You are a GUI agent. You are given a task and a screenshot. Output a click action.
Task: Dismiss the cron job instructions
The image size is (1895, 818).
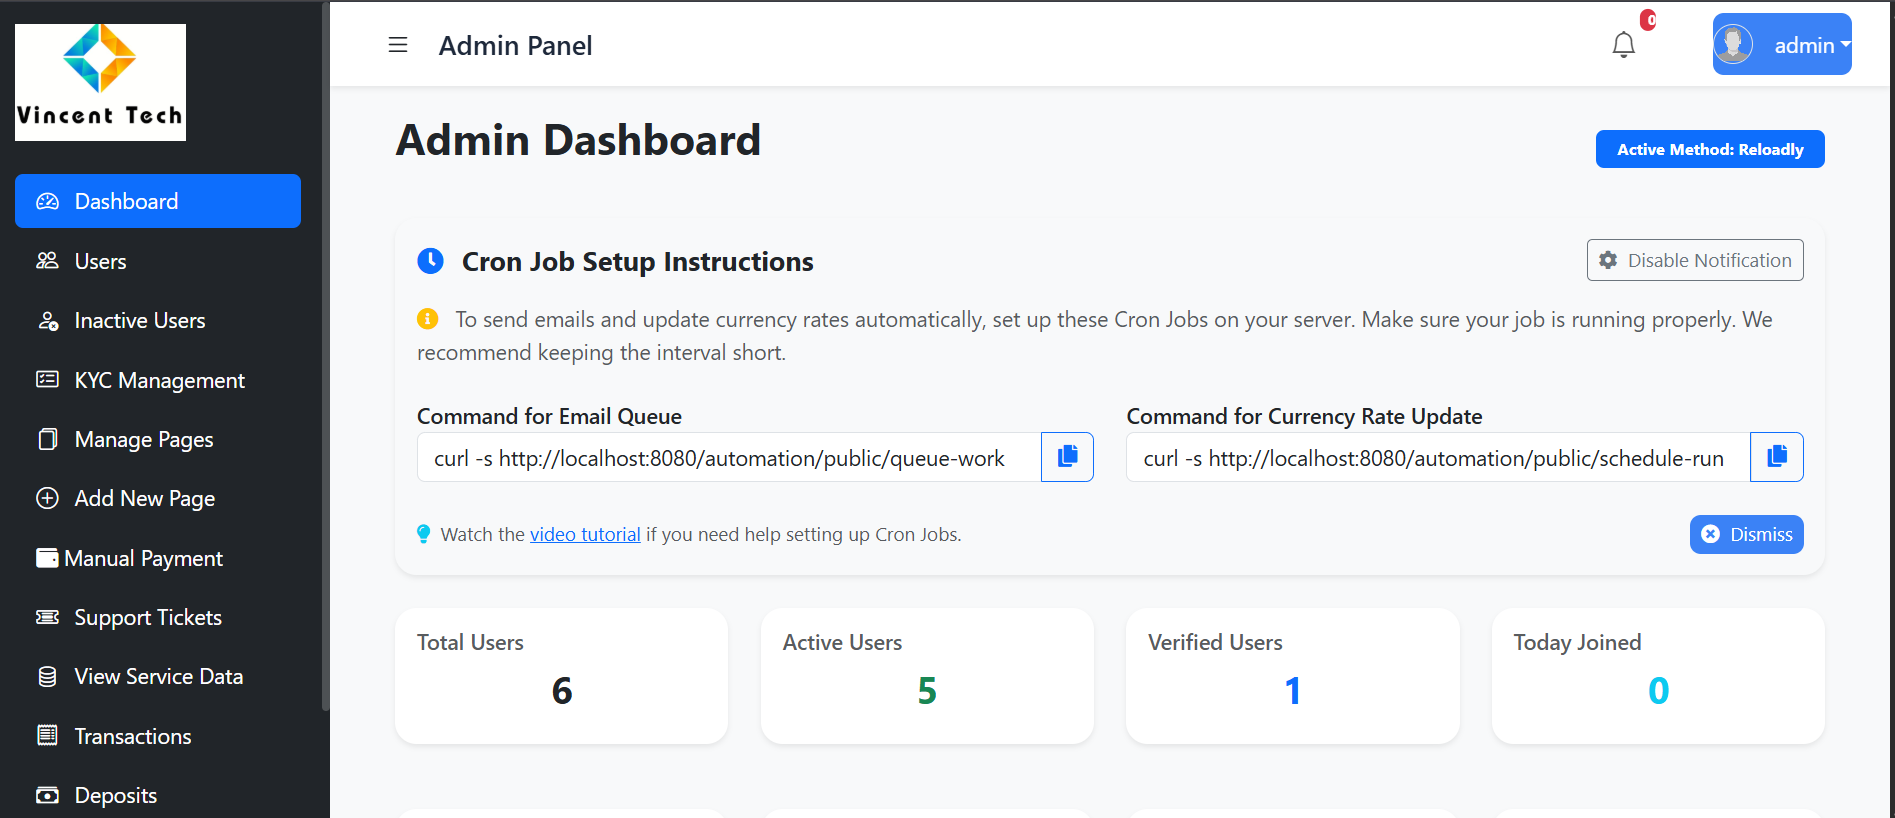[x=1746, y=534]
